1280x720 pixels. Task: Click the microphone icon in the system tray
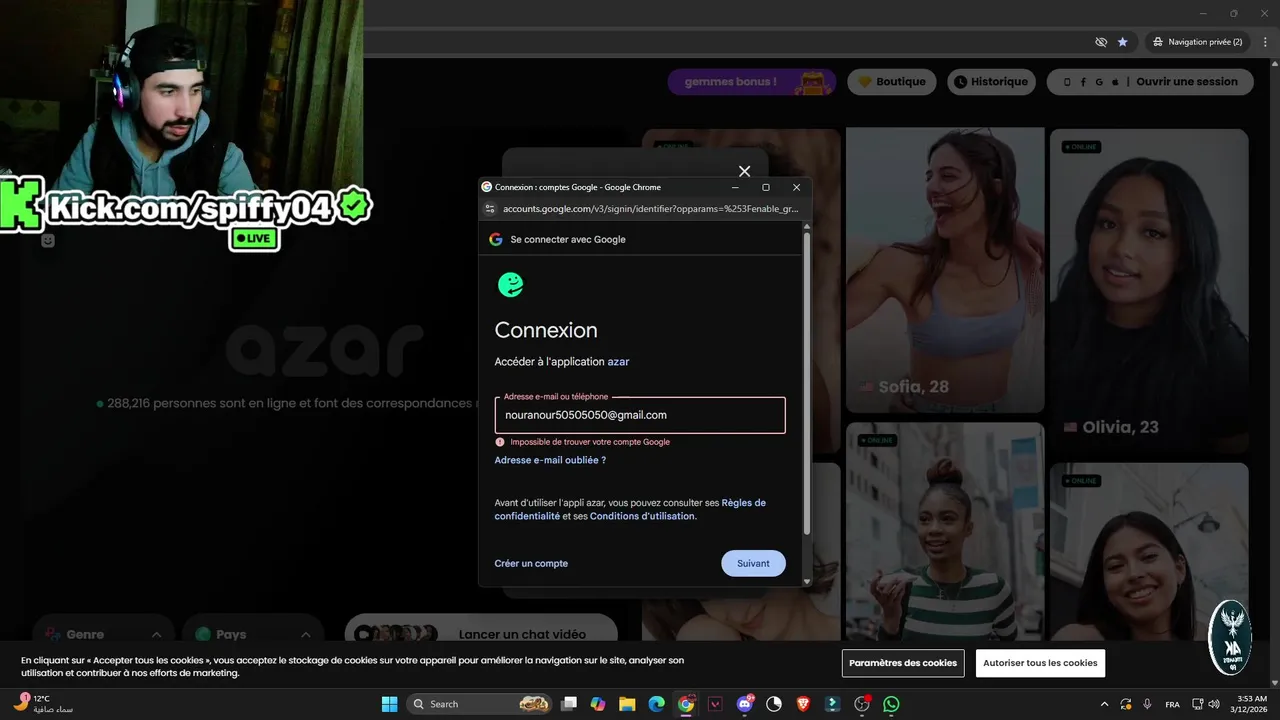pos(1147,704)
